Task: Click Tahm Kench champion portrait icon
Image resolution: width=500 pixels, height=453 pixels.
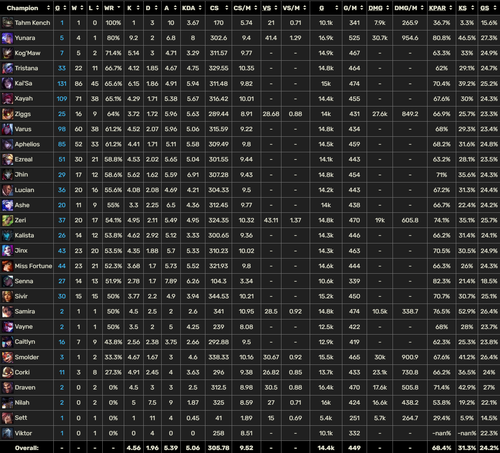Action: pyautogui.click(x=7, y=23)
